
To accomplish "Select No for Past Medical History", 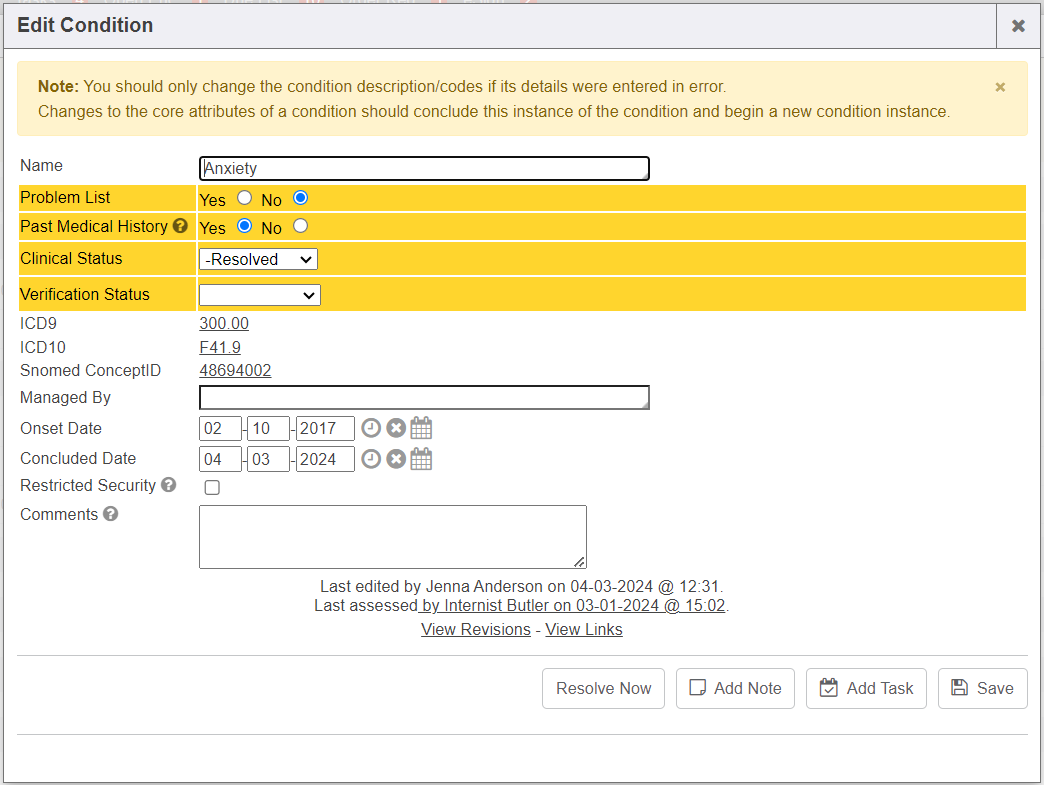I will [300, 226].
